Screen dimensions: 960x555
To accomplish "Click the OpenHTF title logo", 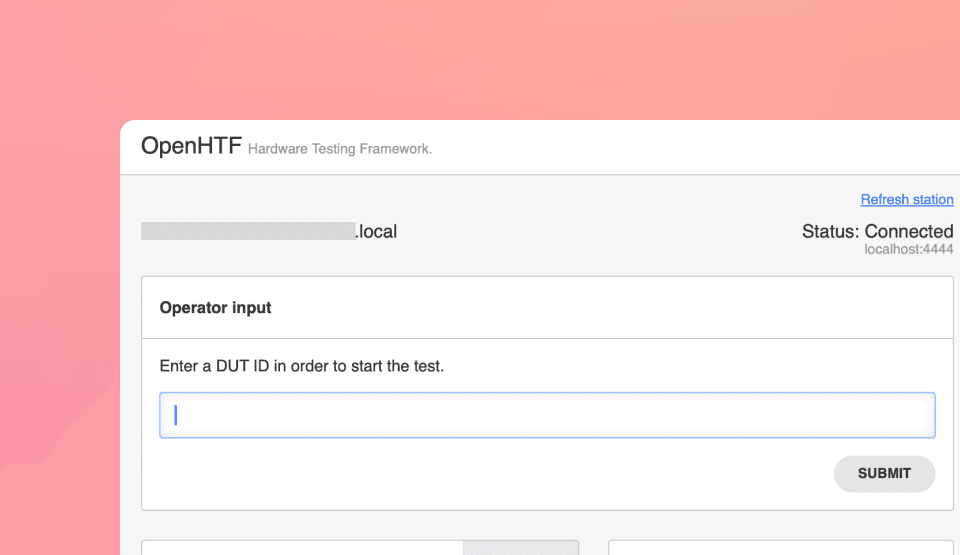I will (x=190, y=146).
